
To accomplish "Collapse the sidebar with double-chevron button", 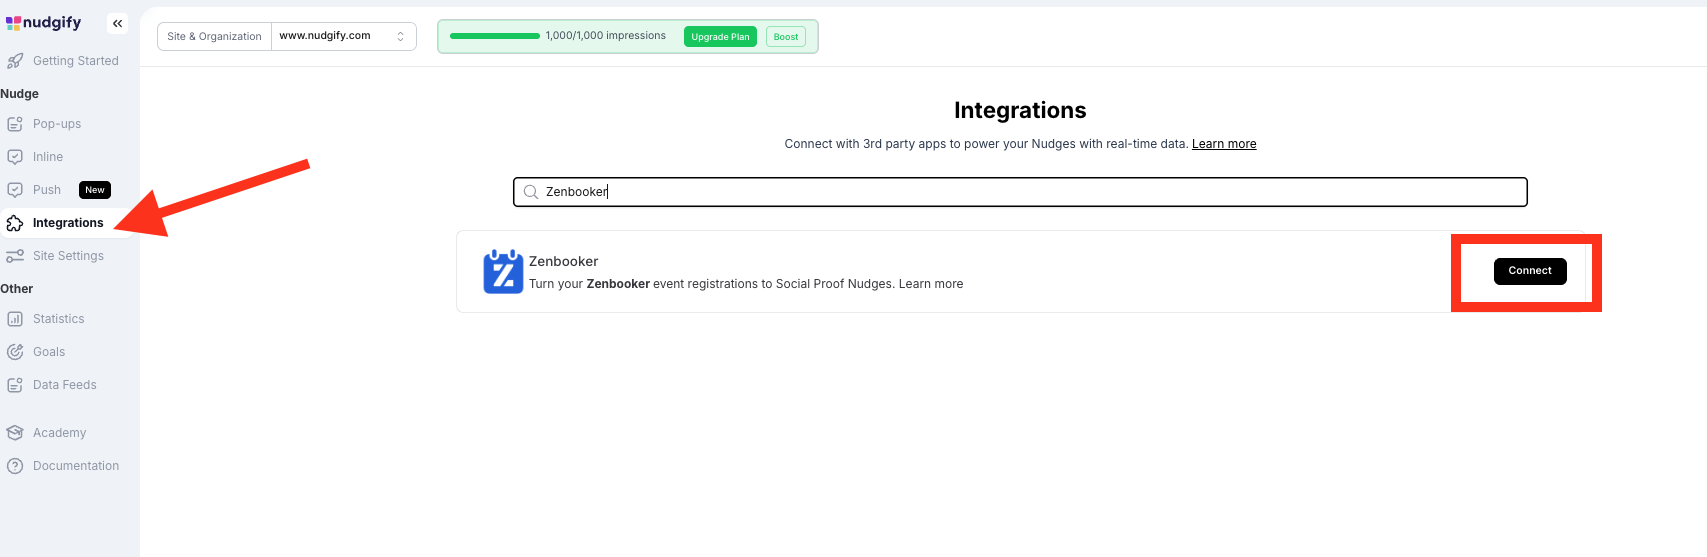I will (118, 23).
